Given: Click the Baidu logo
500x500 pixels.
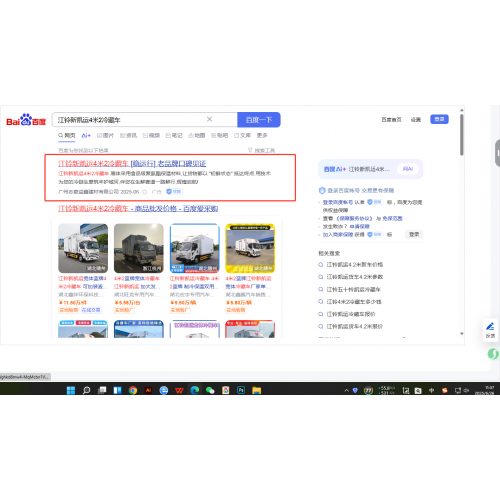Looking at the screenshot, I should [x=26, y=120].
